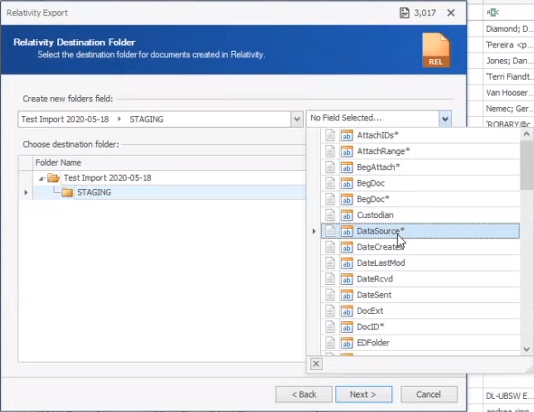Select AttachRange* in the field list
Viewport: 534px width, 412px height.
click(x=420, y=151)
